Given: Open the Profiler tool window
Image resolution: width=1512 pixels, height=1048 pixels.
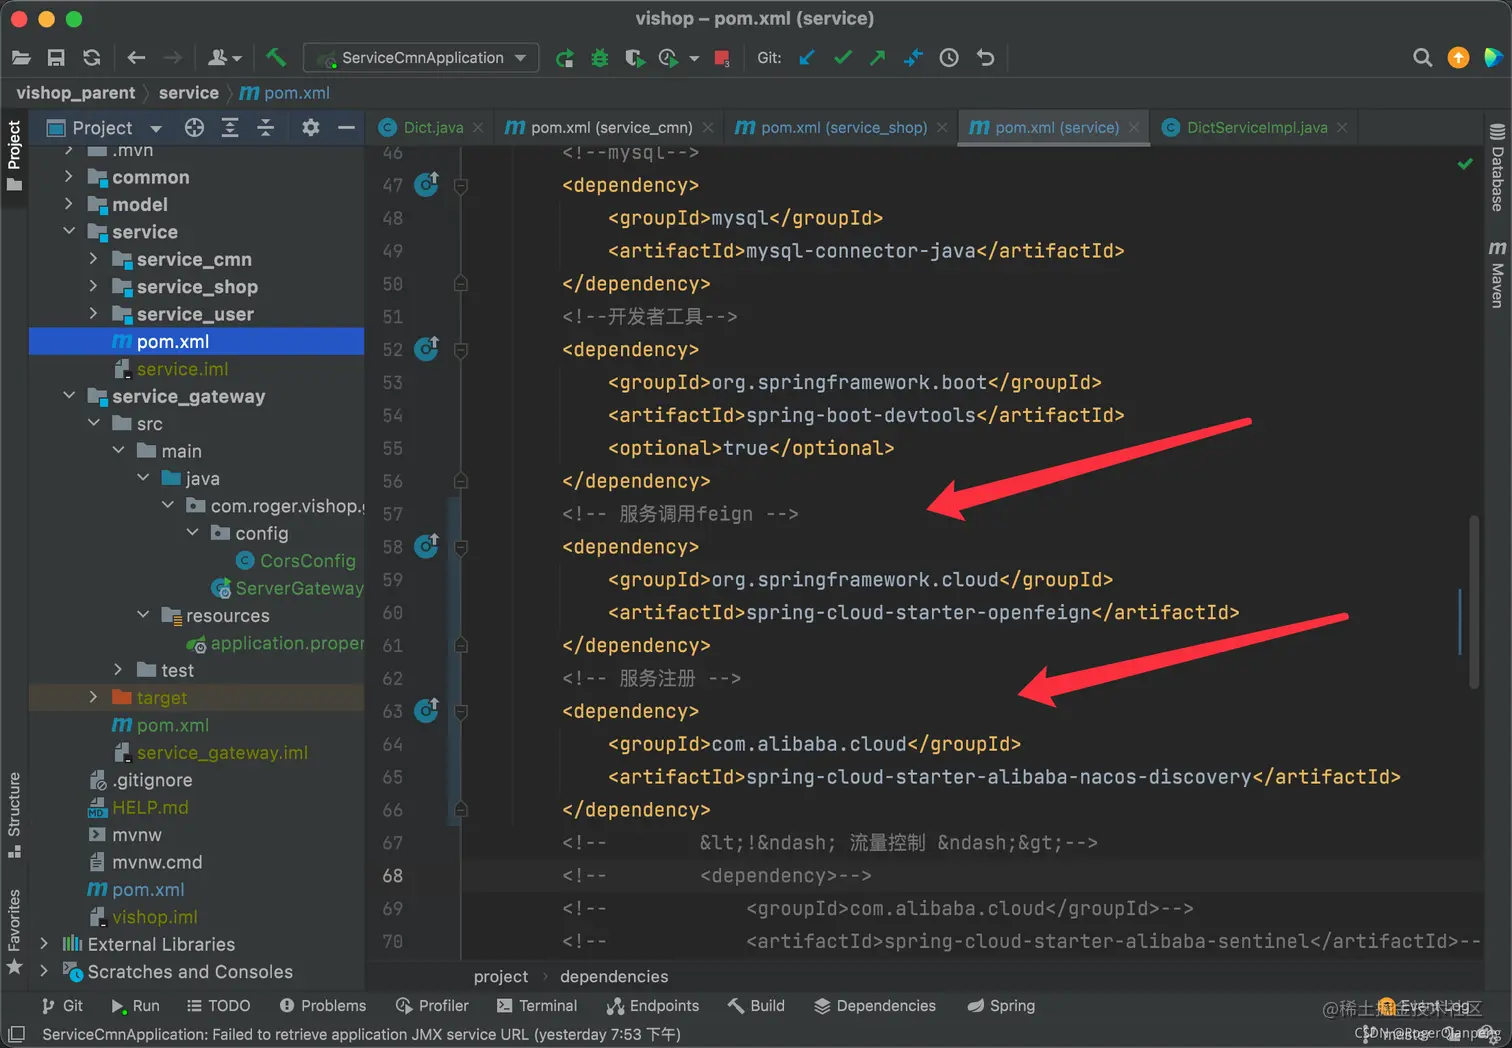Looking at the screenshot, I should pos(432,1005).
